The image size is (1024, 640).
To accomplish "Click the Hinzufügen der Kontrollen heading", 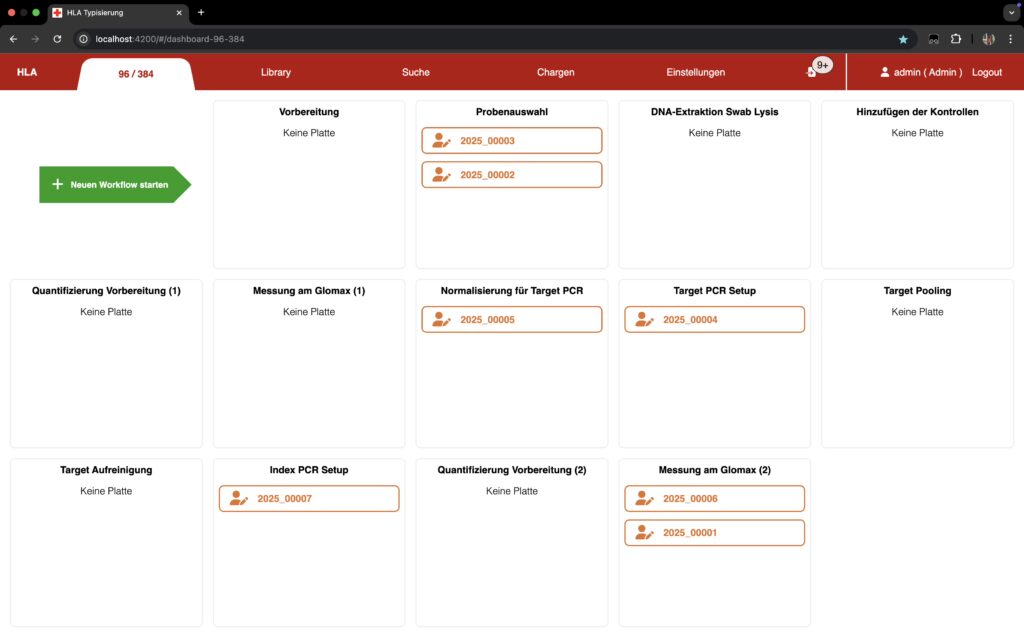I will tap(917, 112).
